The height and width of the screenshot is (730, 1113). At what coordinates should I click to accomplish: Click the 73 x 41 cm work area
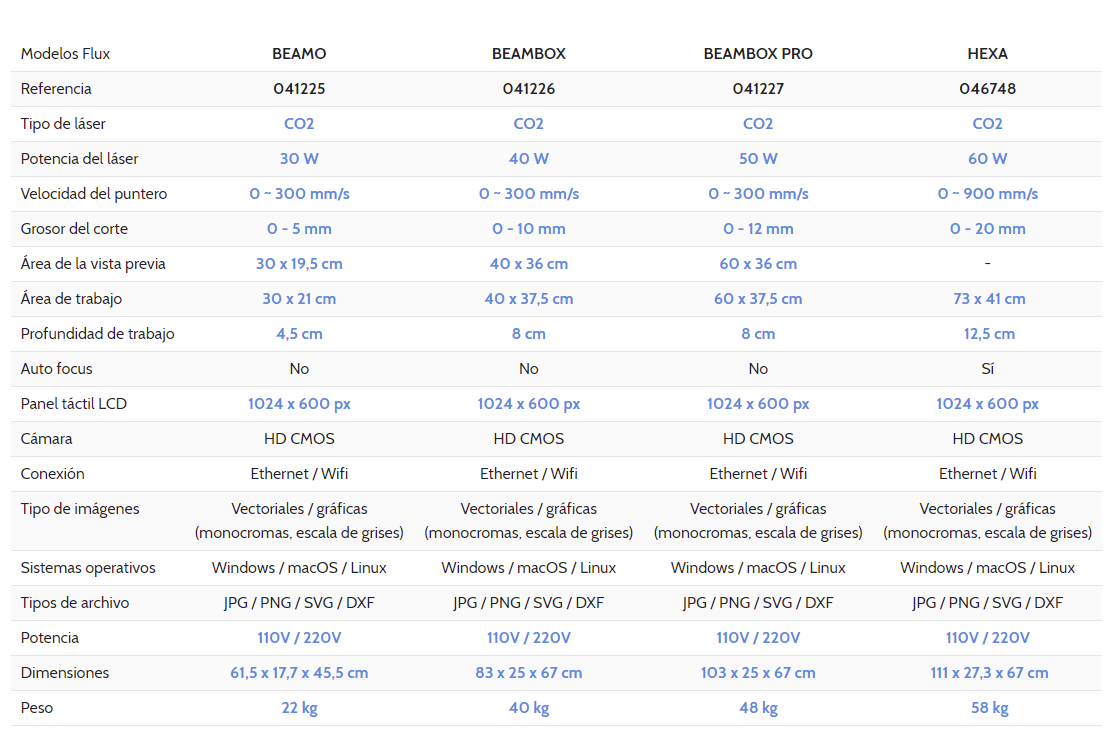click(x=987, y=299)
